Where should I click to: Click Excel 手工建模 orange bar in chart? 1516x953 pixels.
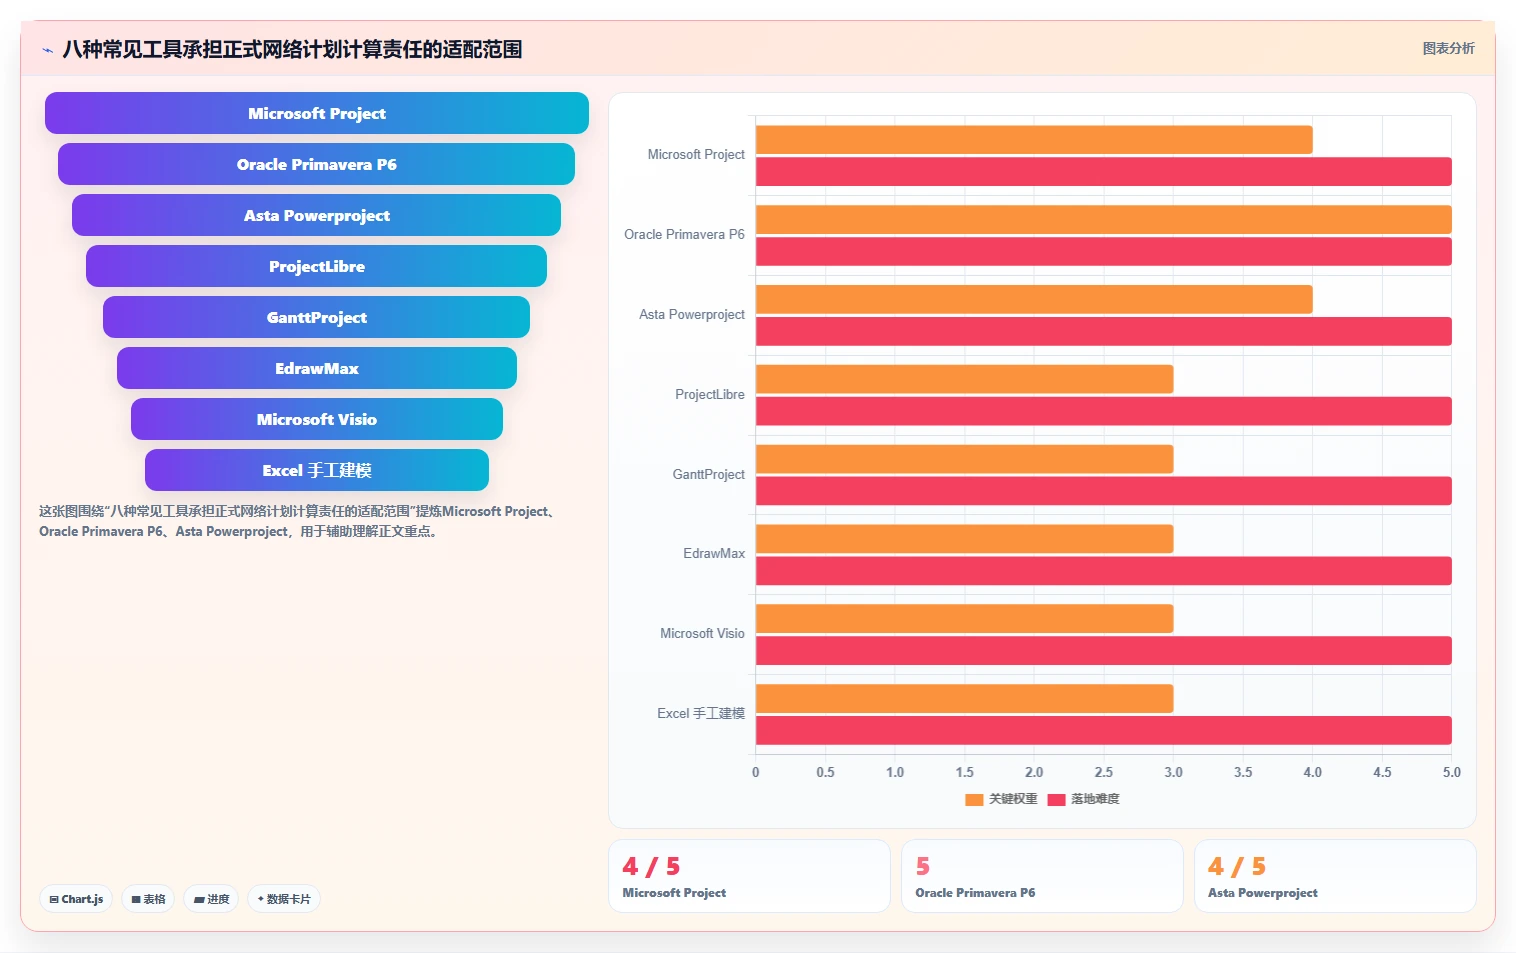(x=965, y=699)
